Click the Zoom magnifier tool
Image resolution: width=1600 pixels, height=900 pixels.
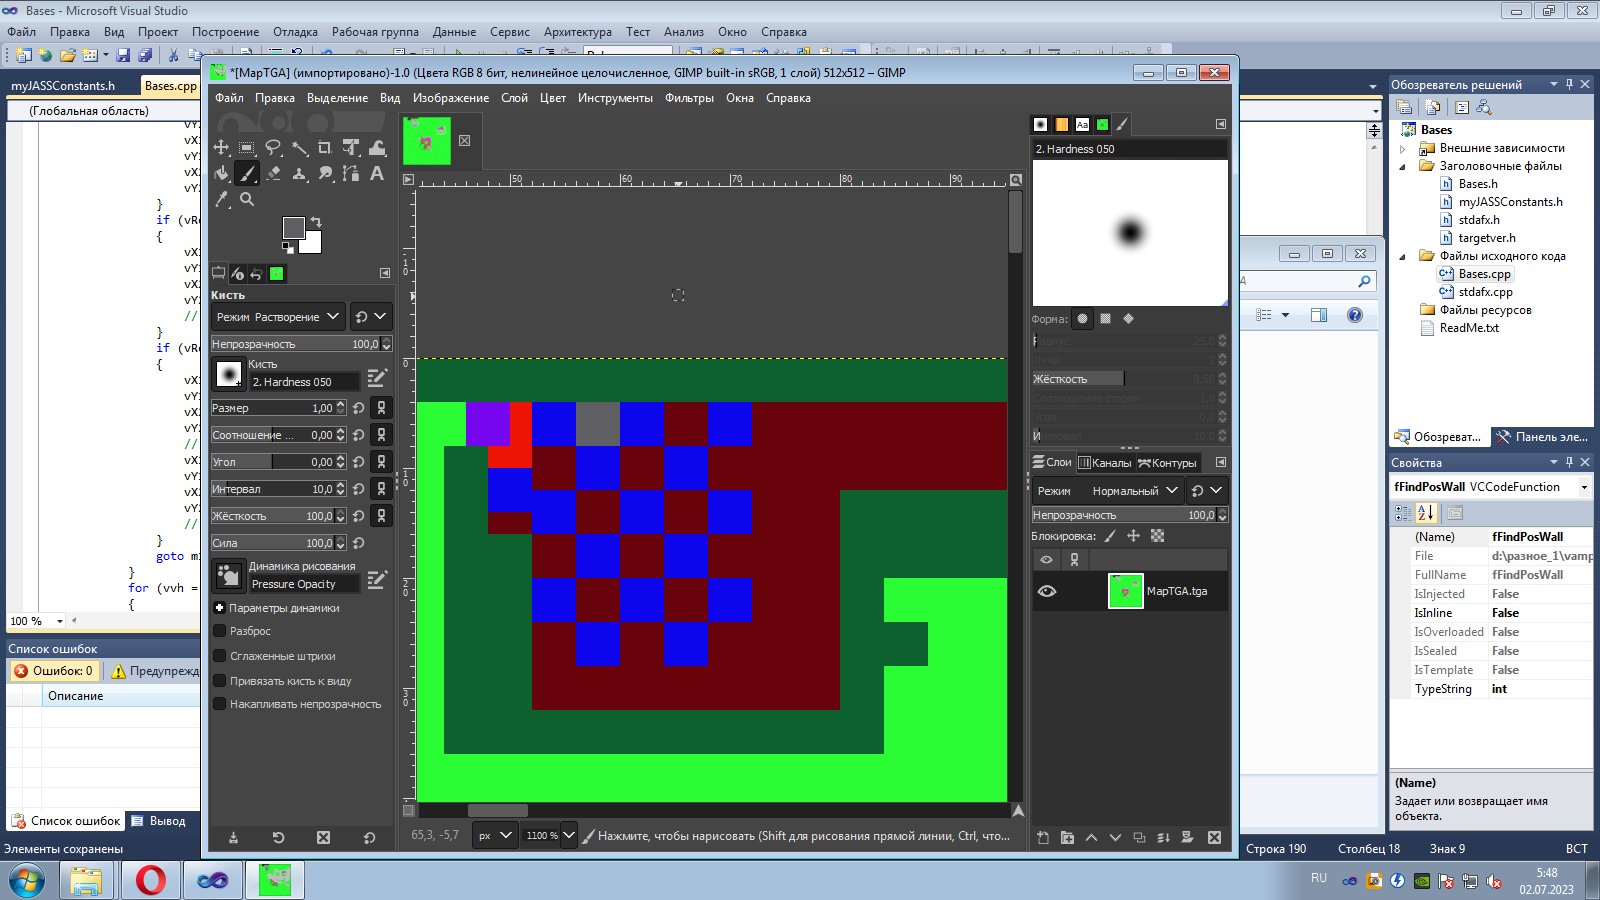[247, 200]
